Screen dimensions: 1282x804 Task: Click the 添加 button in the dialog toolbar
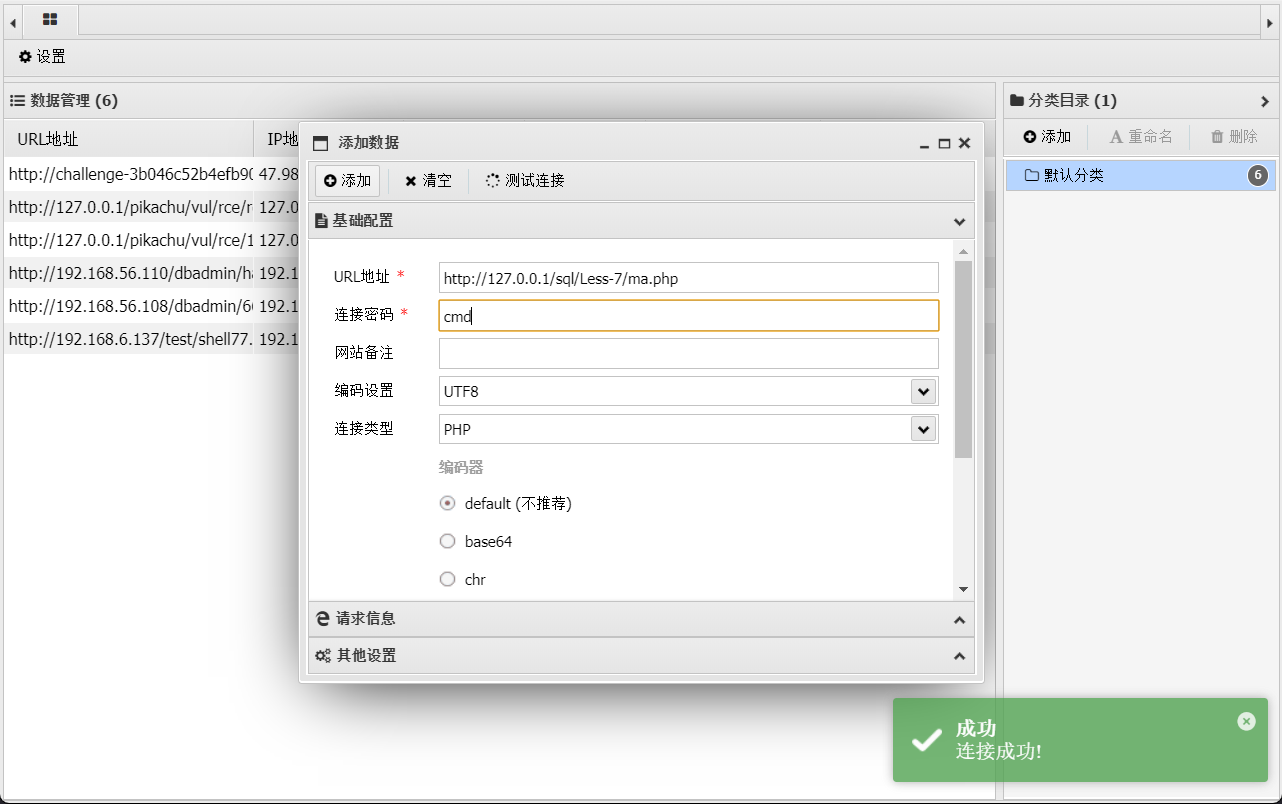tap(347, 181)
